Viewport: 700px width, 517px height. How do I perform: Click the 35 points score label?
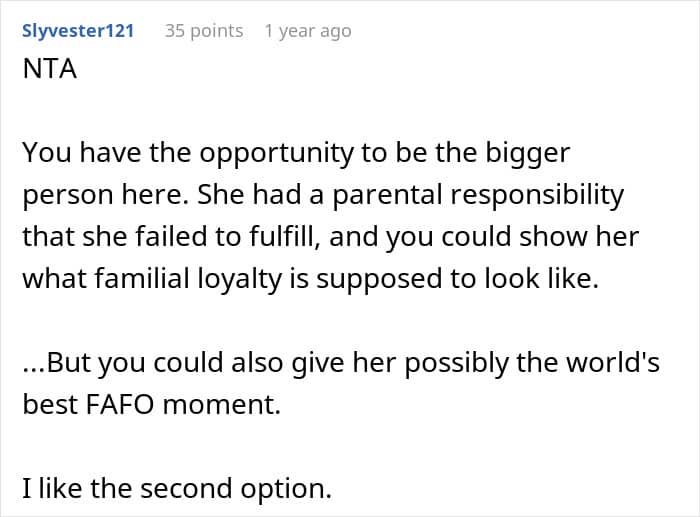tap(204, 31)
